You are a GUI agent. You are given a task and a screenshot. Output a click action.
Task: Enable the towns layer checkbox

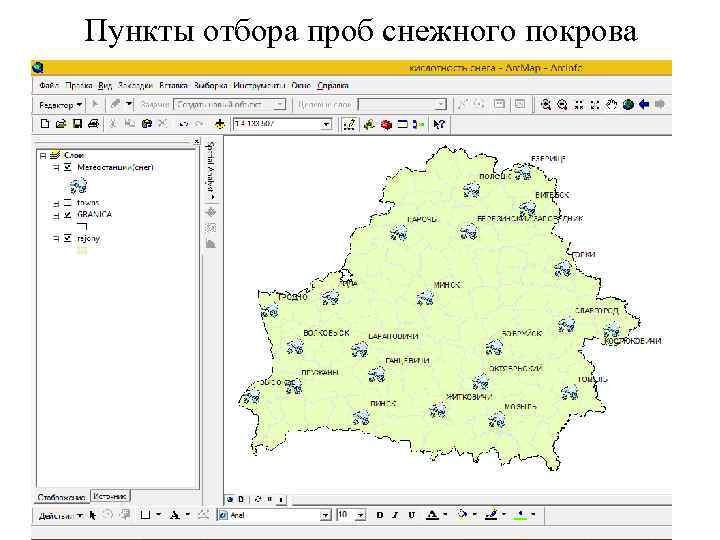(67, 202)
